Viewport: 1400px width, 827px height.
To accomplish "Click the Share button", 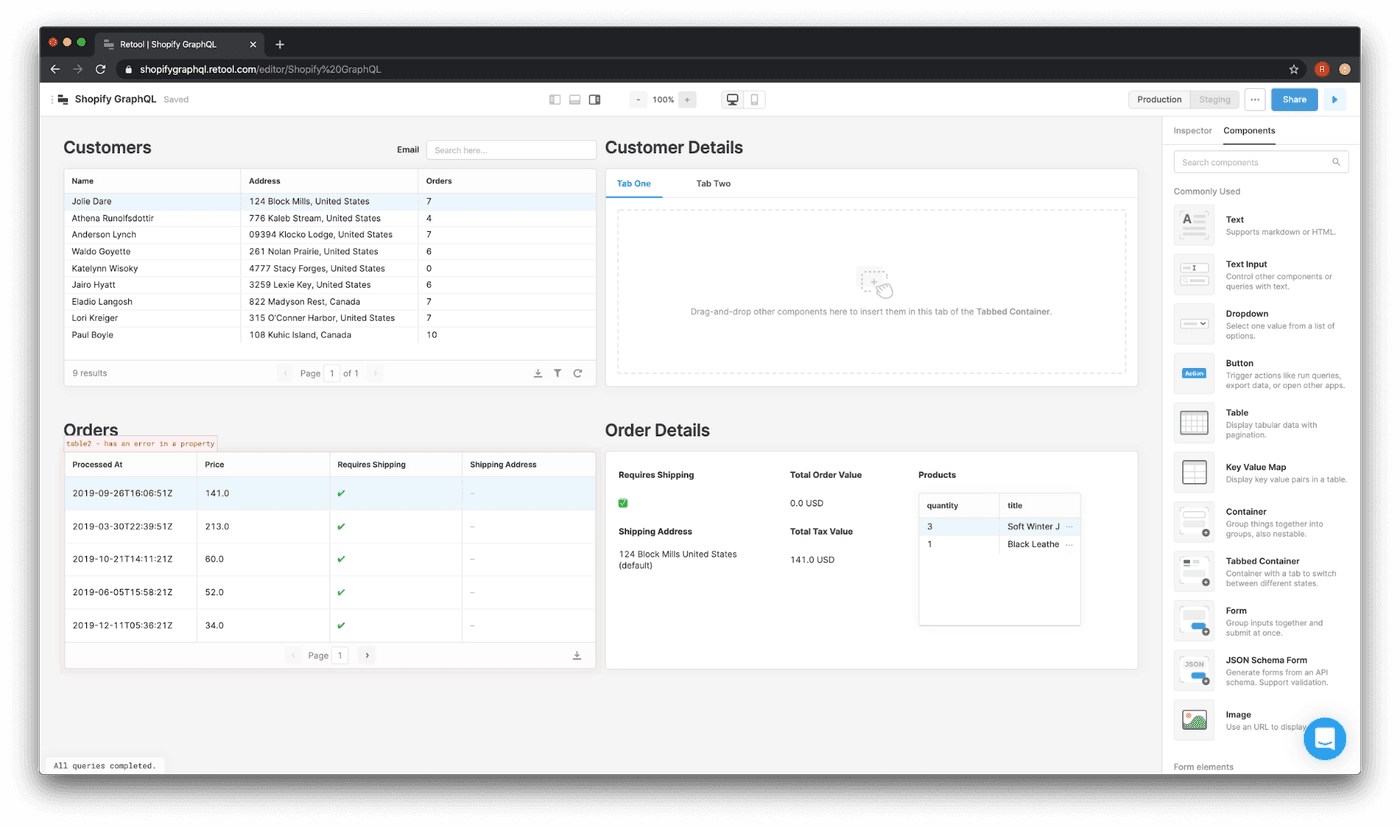I will tap(1294, 100).
